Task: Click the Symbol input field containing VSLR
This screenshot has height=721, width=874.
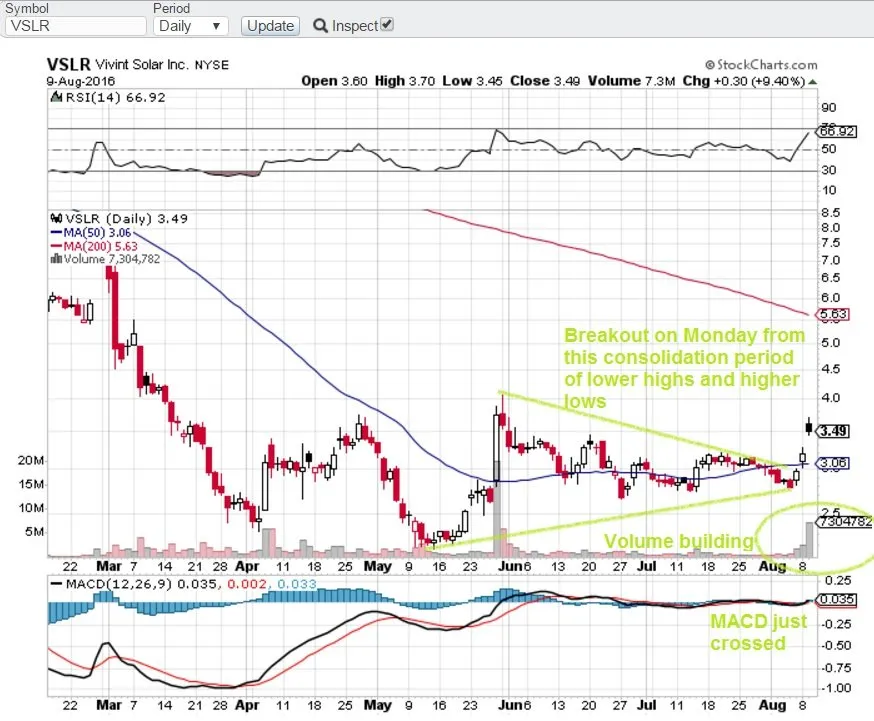Action: click(x=76, y=26)
